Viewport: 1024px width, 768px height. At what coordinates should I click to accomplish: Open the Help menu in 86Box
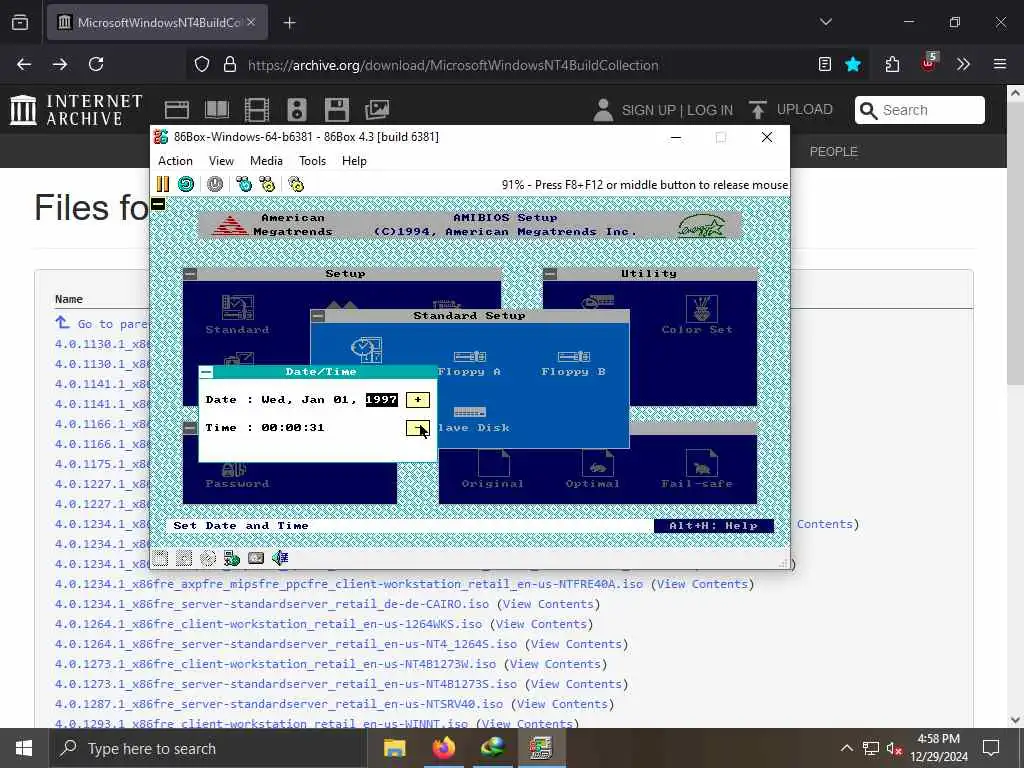[354, 161]
